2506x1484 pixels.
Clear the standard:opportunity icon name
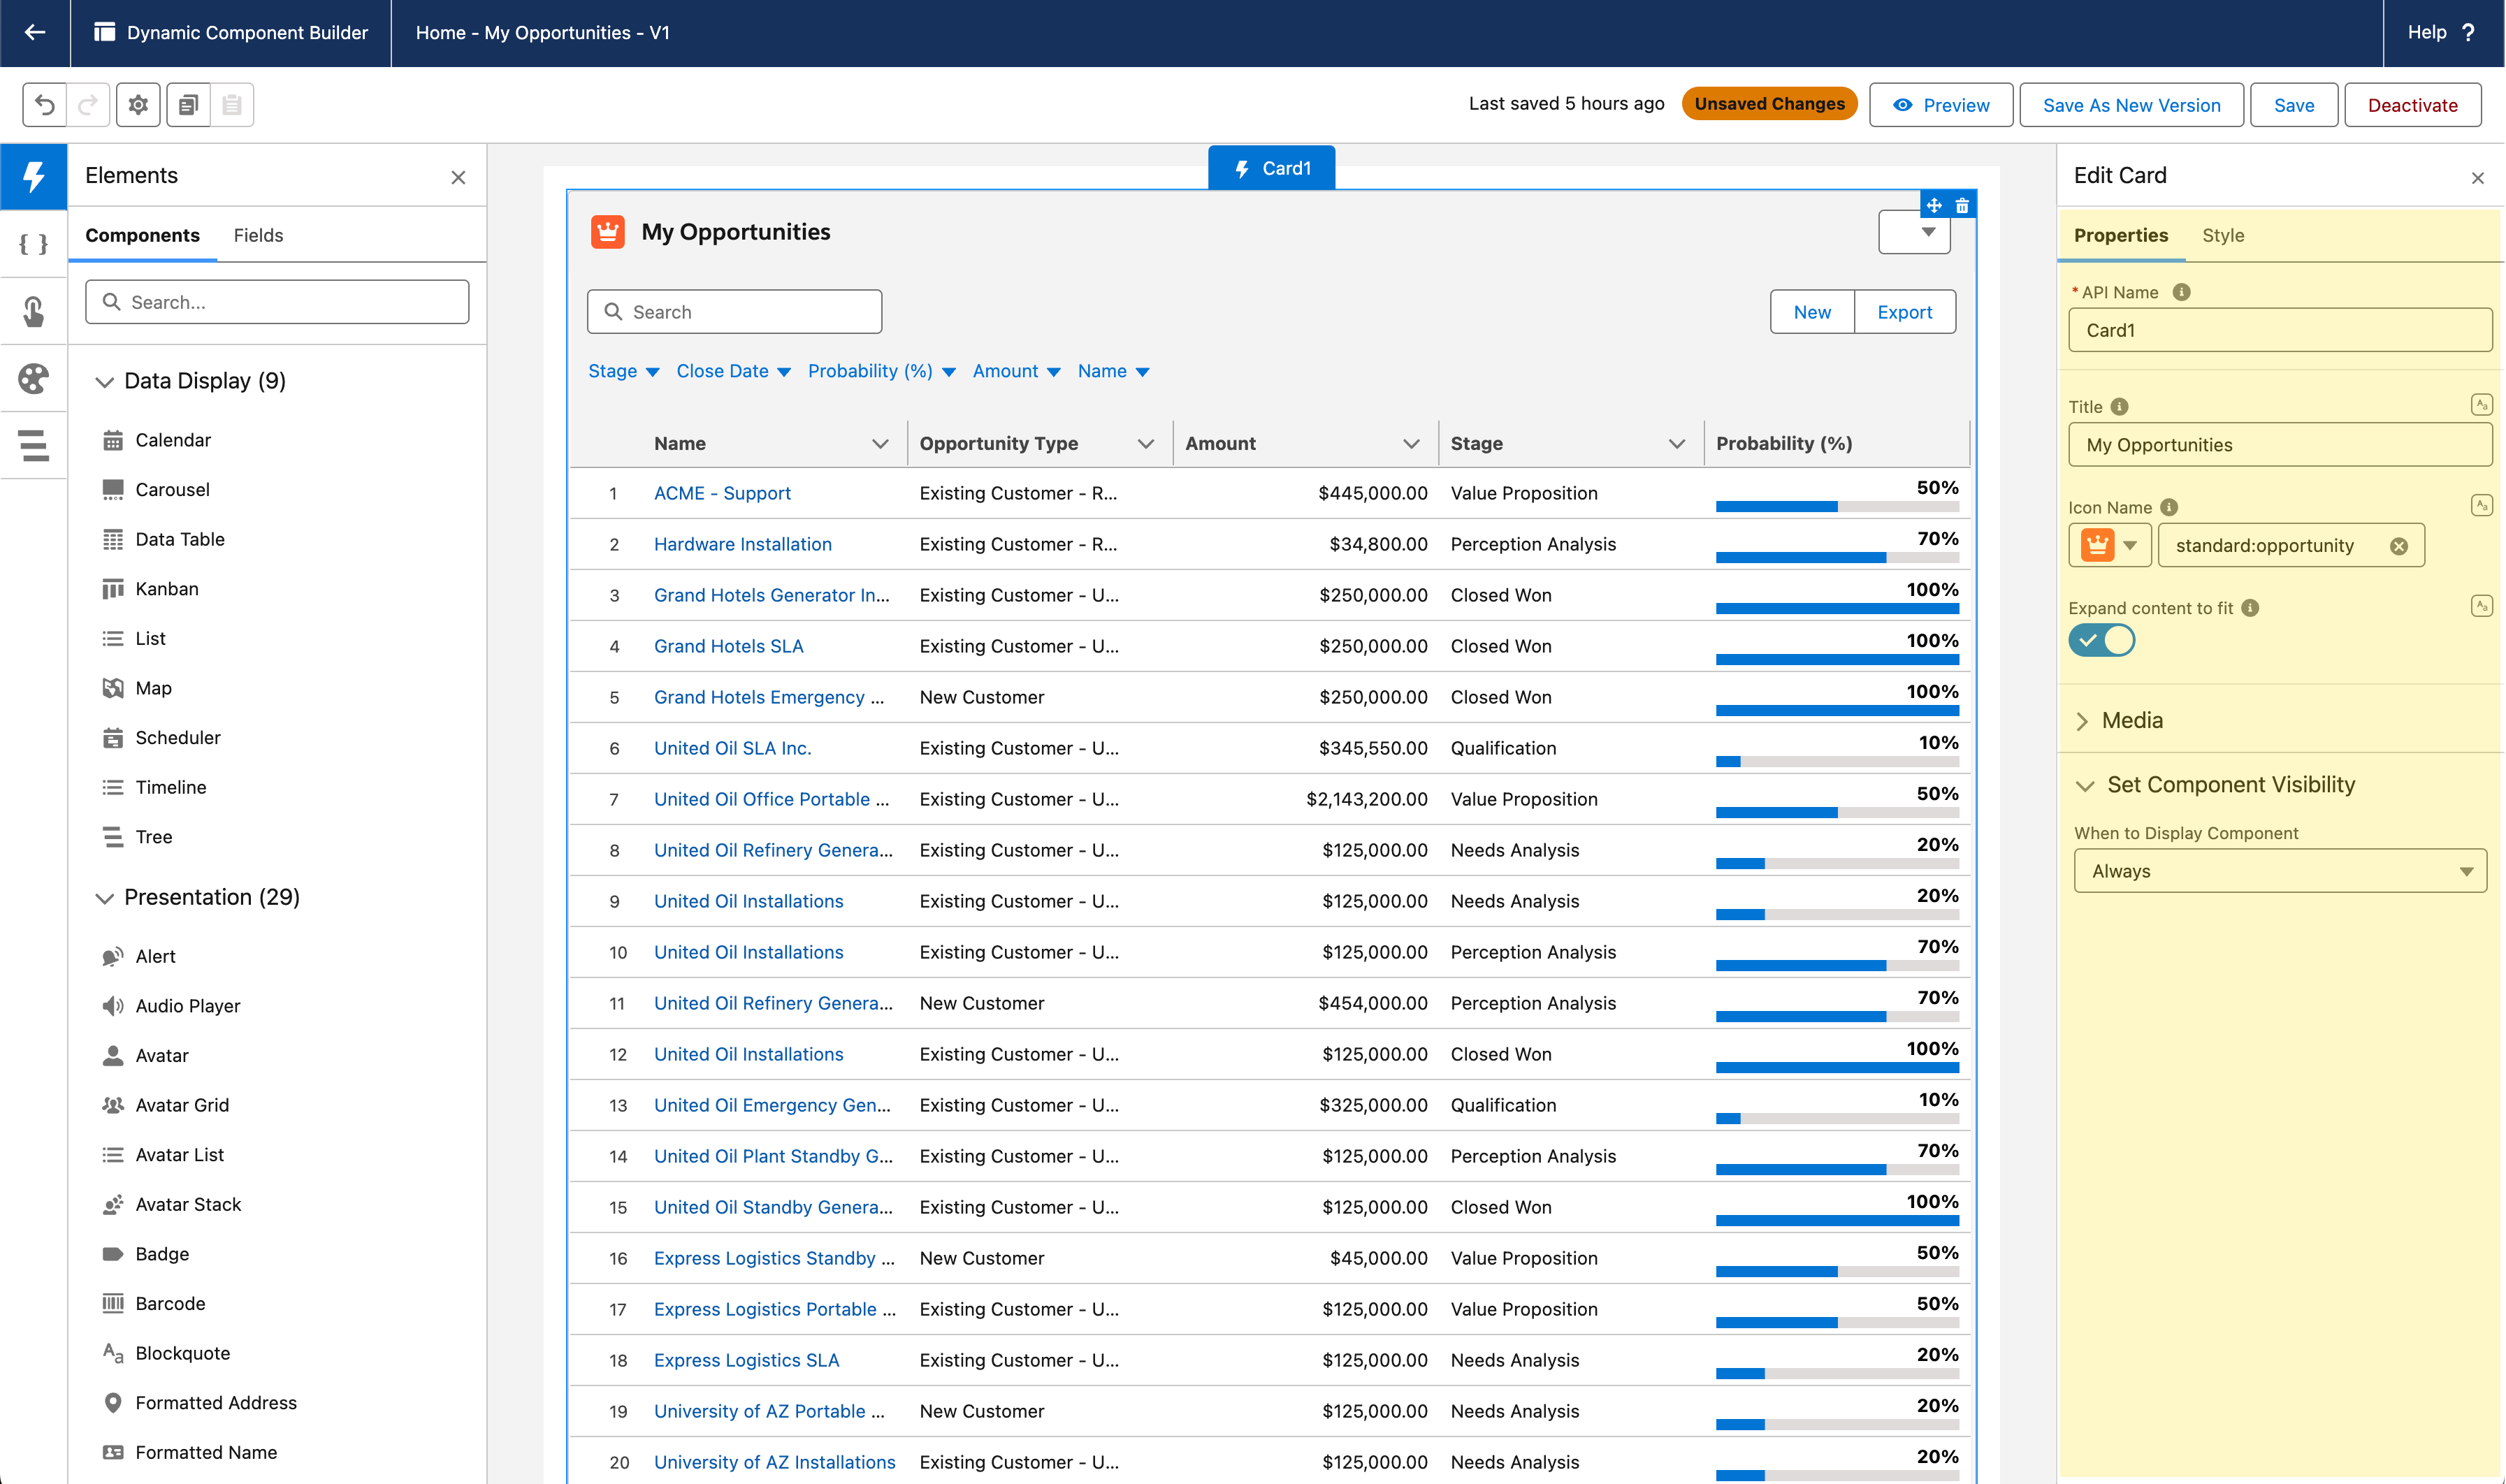coord(2398,546)
